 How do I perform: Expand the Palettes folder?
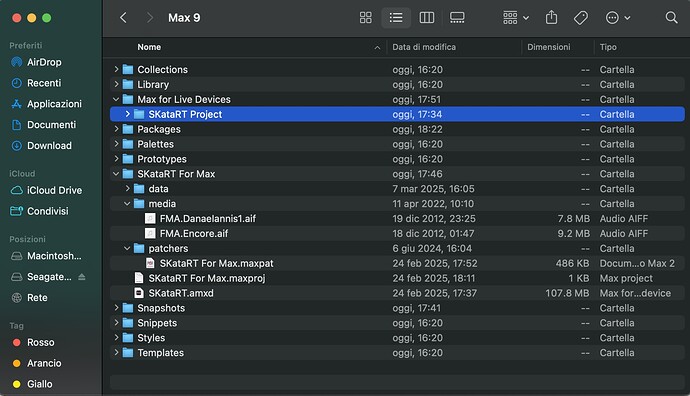coord(116,144)
